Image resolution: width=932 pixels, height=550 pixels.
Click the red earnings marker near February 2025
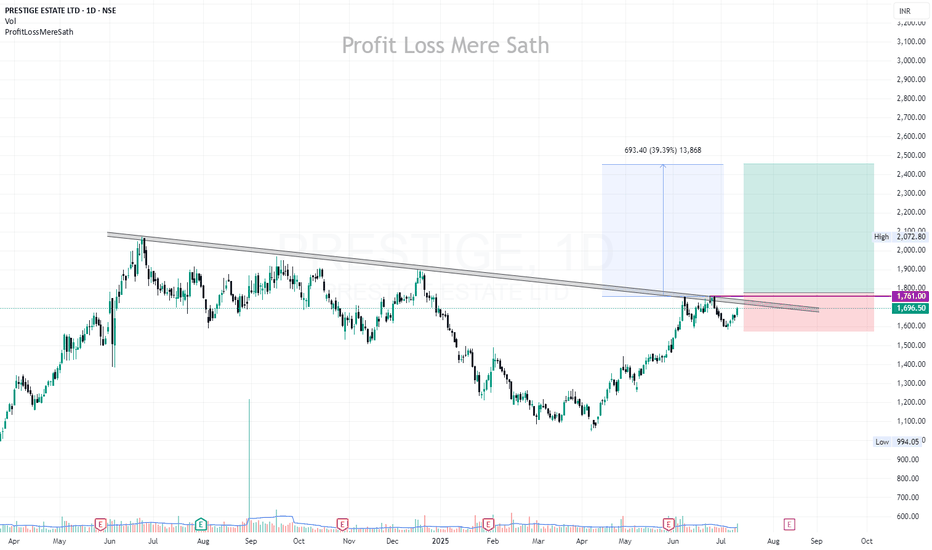click(x=489, y=524)
